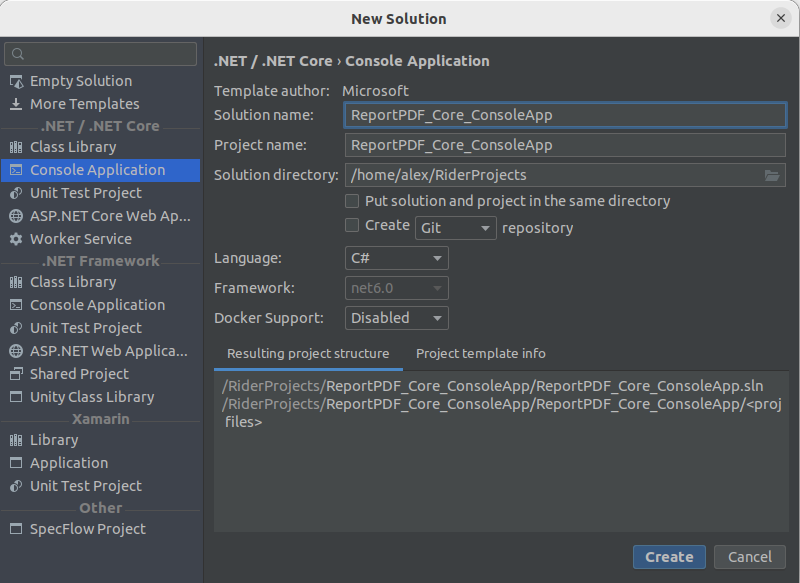Viewport: 800px width, 583px height.
Task: Toggle the Create repository checkbox
Action: point(352,226)
